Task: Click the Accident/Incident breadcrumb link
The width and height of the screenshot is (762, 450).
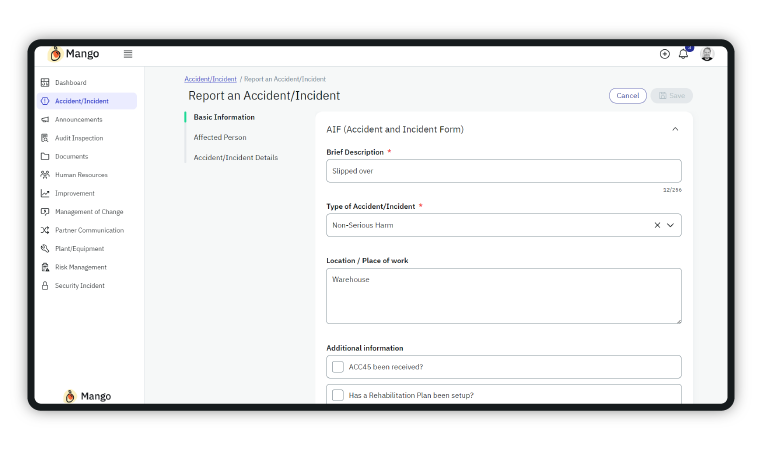Action: pyautogui.click(x=210, y=79)
